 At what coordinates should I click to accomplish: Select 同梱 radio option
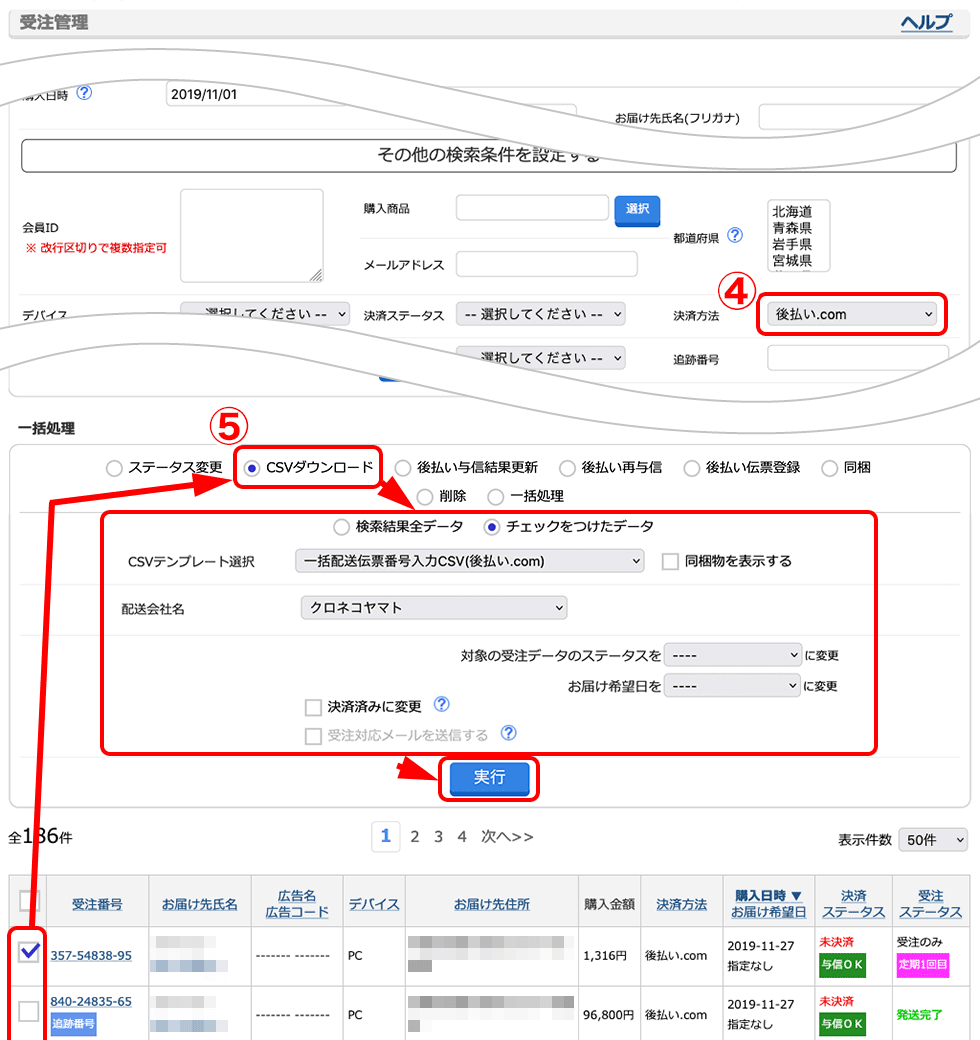tap(829, 468)
